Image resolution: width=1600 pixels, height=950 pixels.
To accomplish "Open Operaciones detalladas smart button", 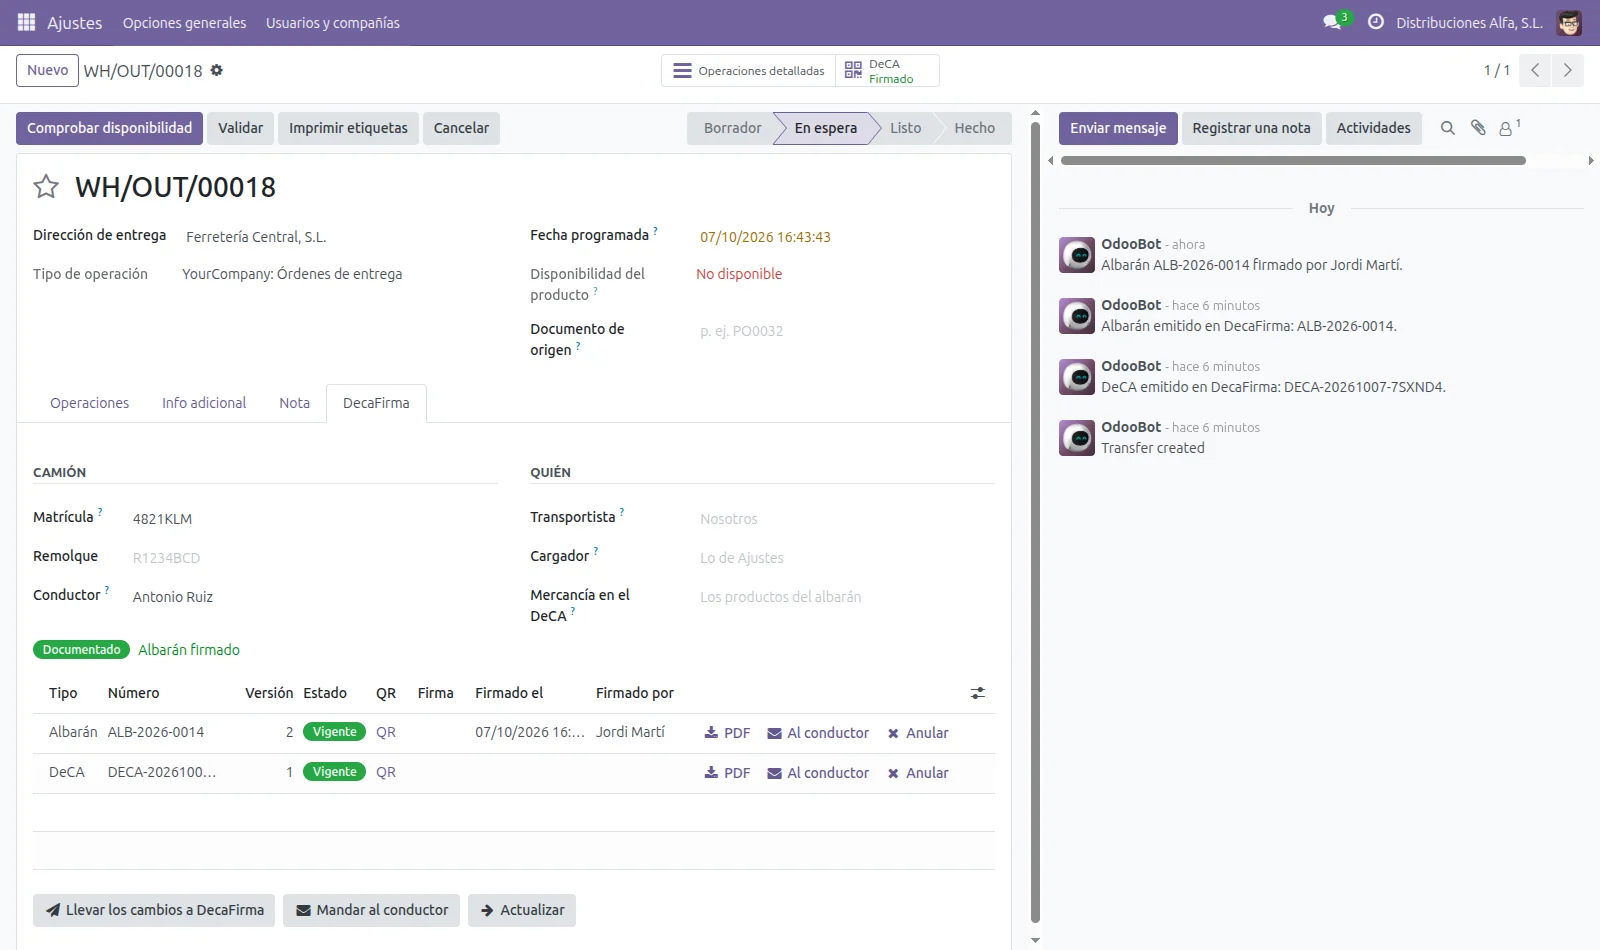I will [x=749, y=71].
